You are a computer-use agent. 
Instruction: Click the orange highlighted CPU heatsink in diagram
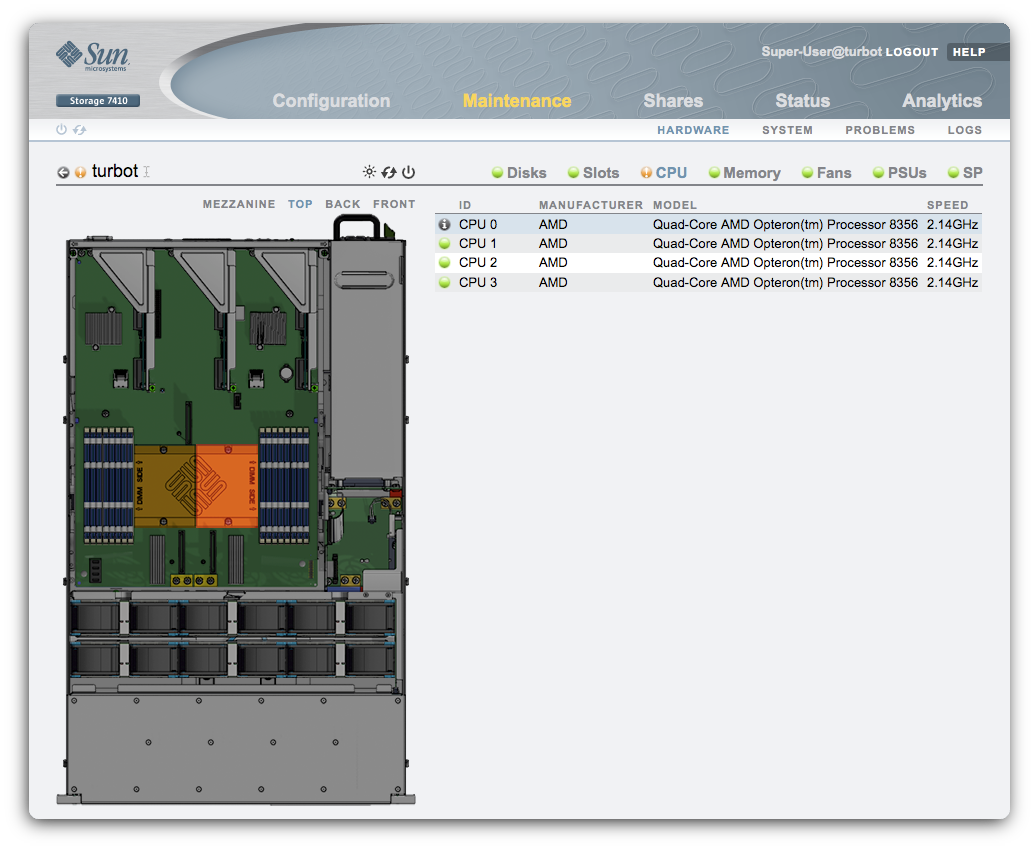click(x=227, y=486)
